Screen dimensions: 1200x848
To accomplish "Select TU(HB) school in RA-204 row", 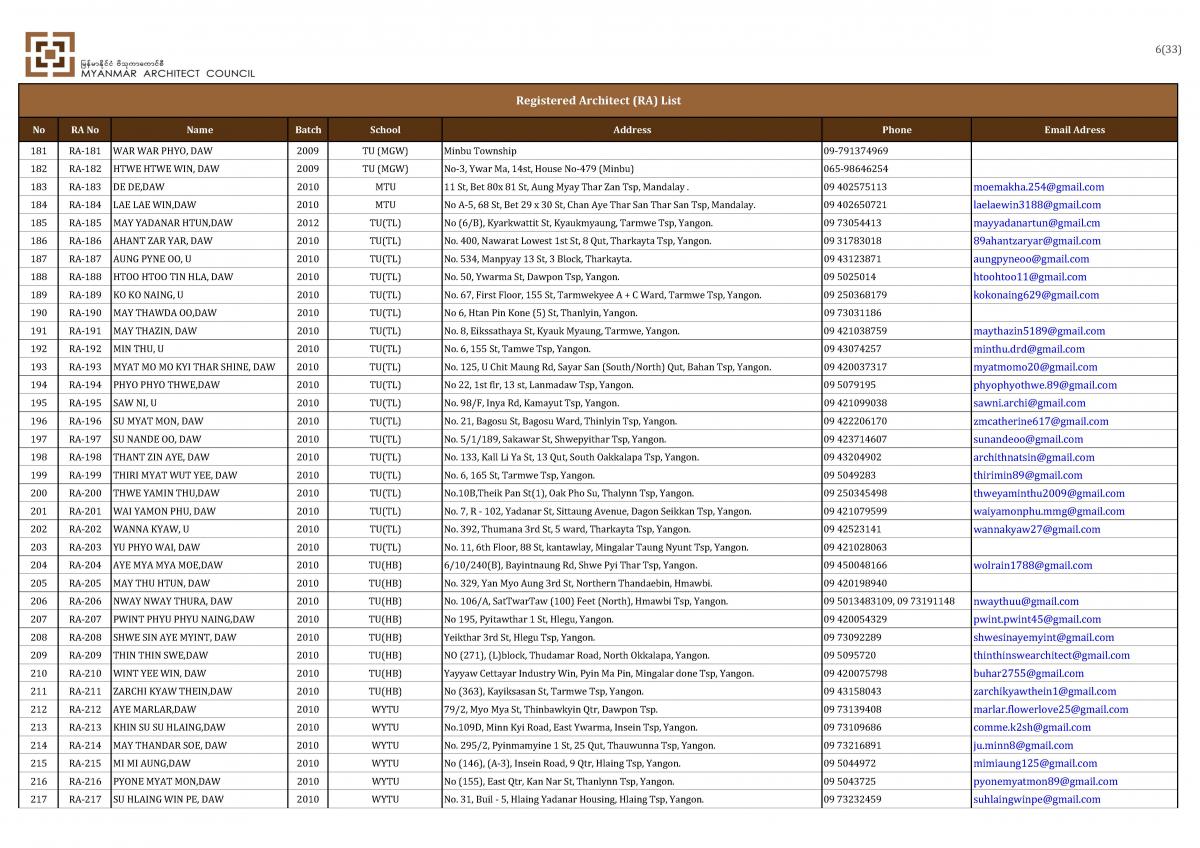I will 385,565.
